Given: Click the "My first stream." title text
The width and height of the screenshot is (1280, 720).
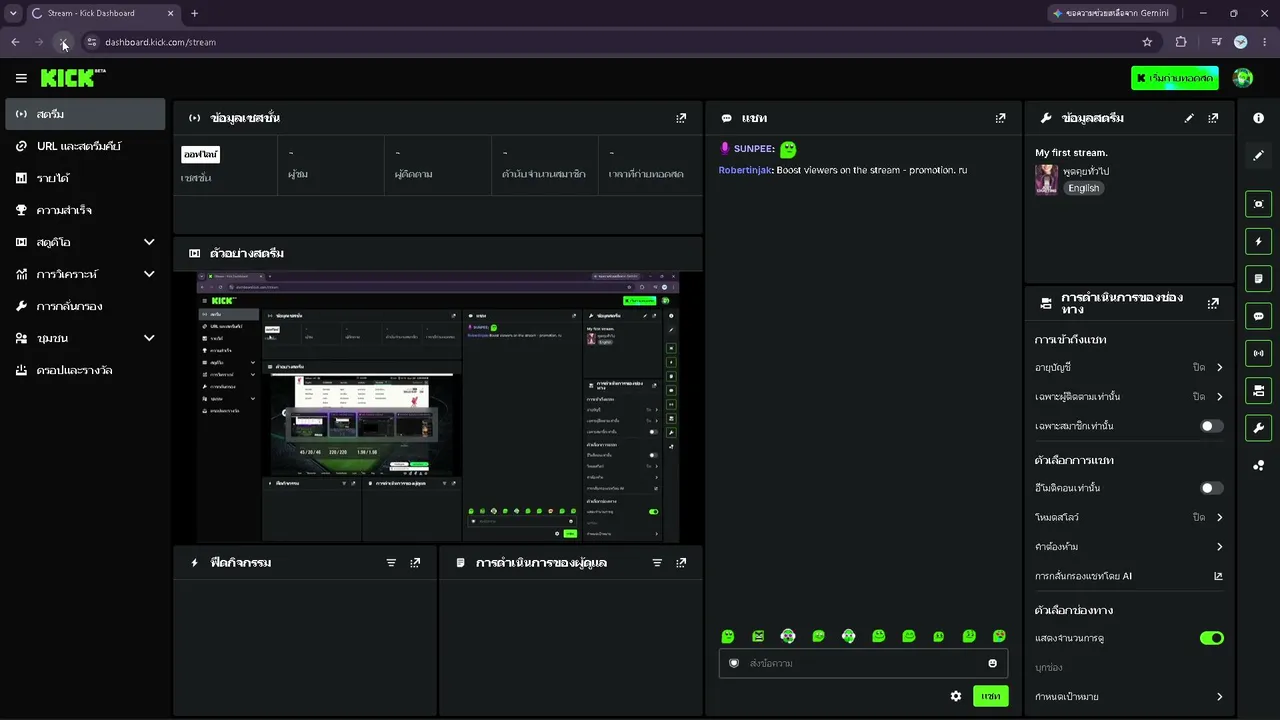Looking at the screenshot, I should point(1071,153).
